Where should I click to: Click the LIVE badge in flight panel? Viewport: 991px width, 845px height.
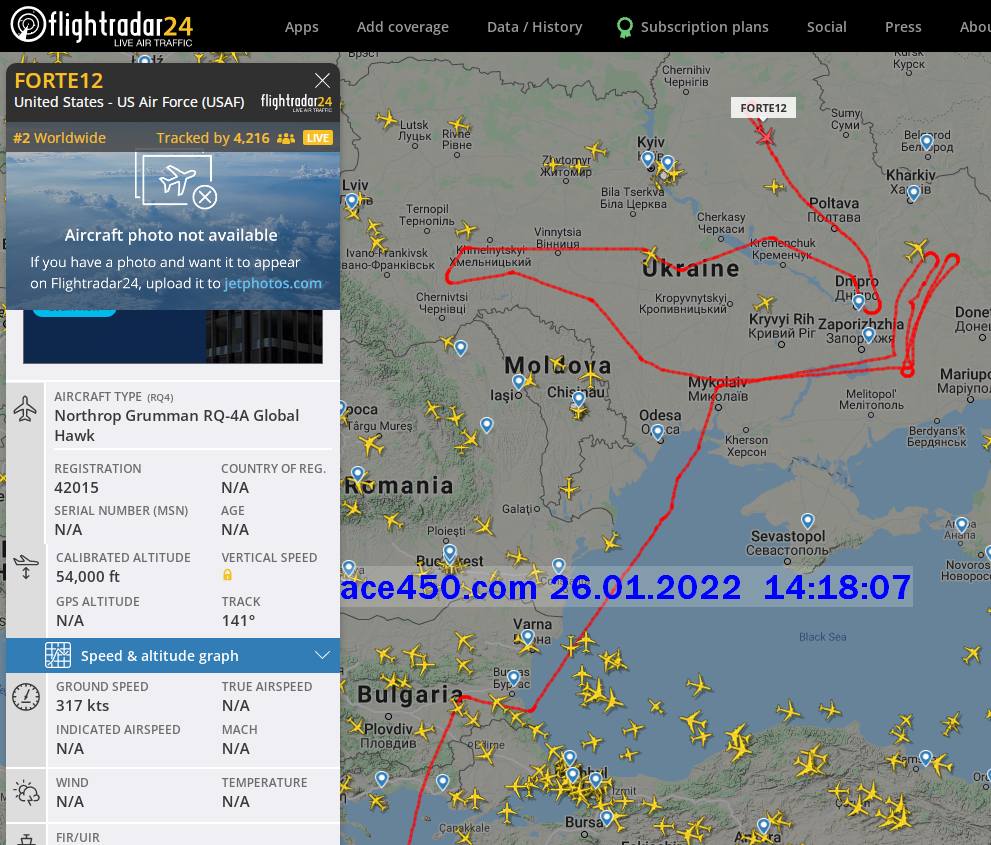[318, 138]
